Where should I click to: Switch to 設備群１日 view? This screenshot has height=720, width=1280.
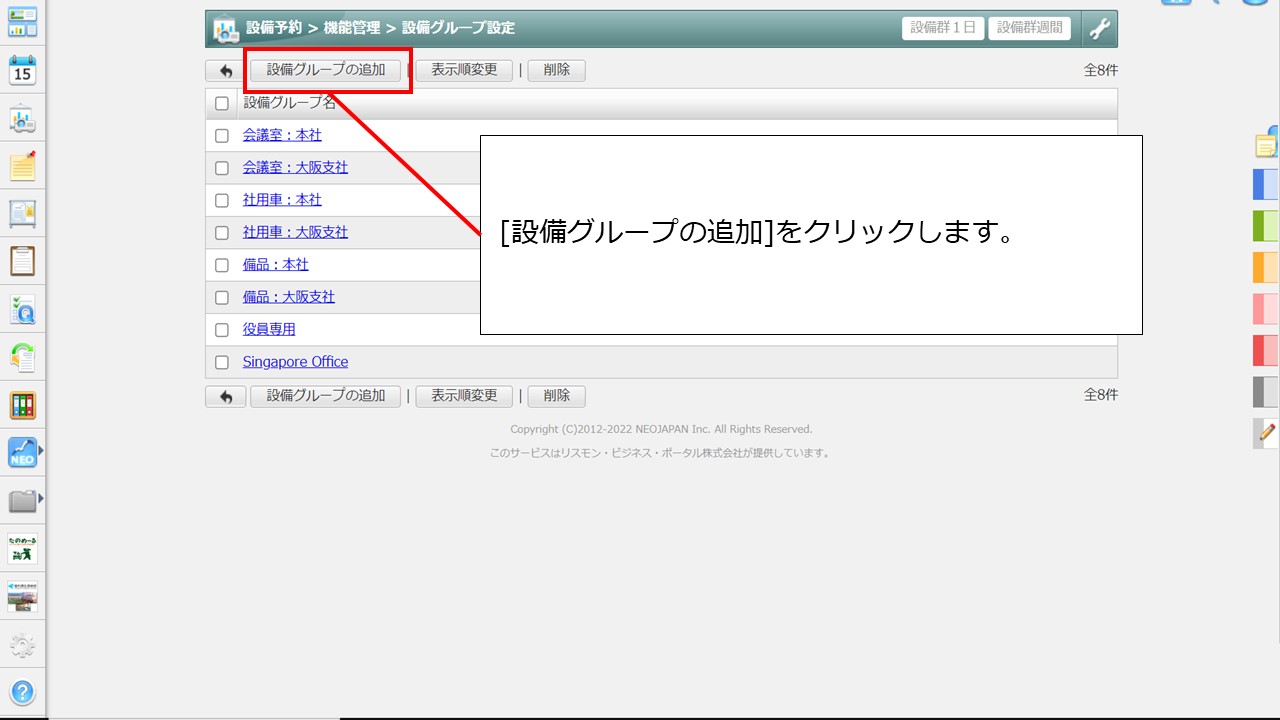point(942,28)
